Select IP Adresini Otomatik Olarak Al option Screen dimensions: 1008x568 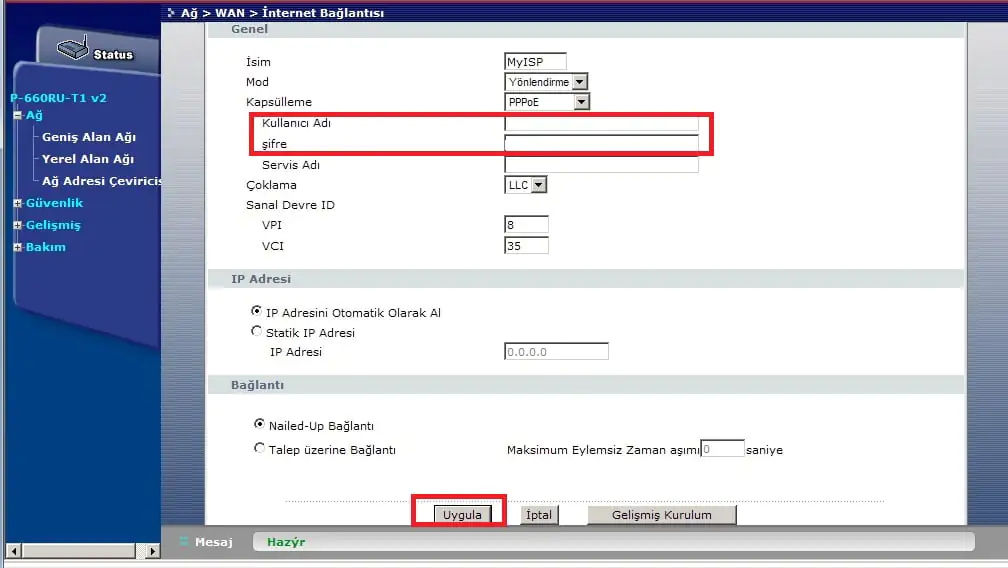[x=257, y=312]
